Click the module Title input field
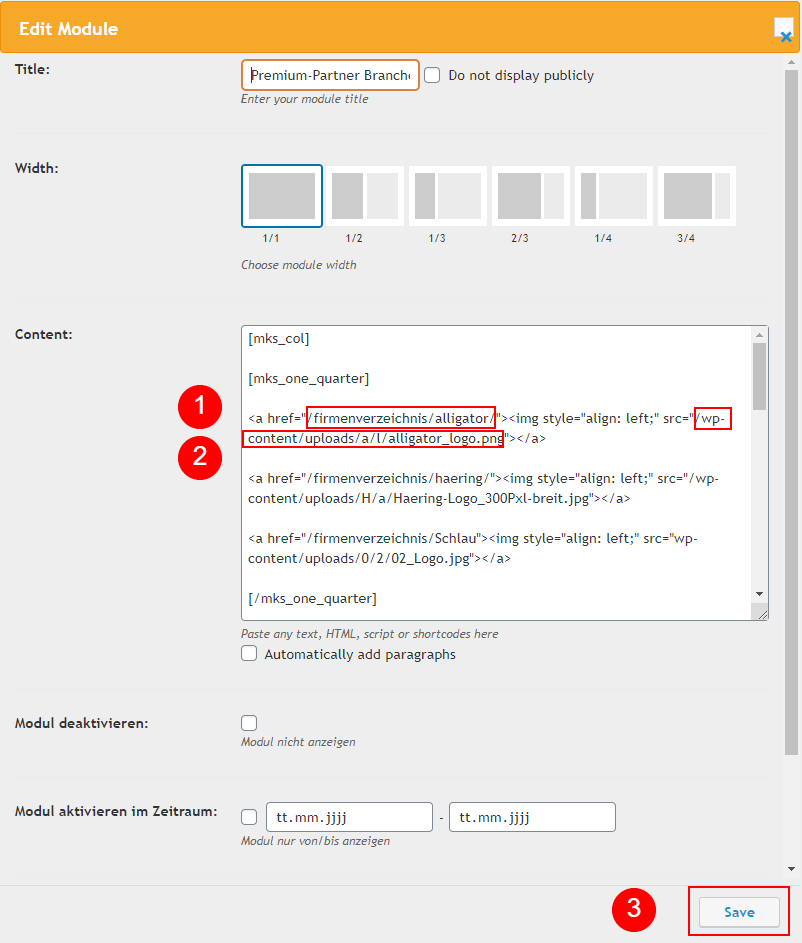Image resolution: width=802 pixels, height=943 pixels. coord(330,75)
